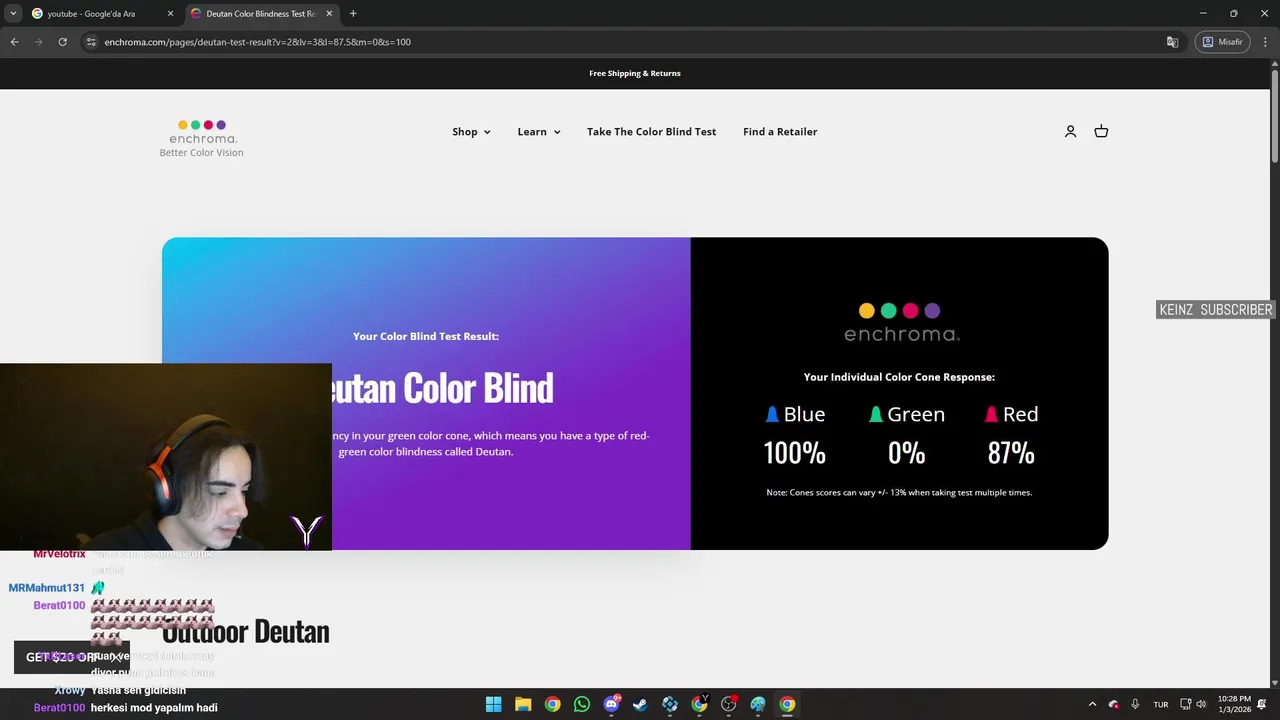Viewport: 1280px width, 720px height.
Task: Open the Windows Start menu
Action: pyautogui.click(x=493, y=704)
